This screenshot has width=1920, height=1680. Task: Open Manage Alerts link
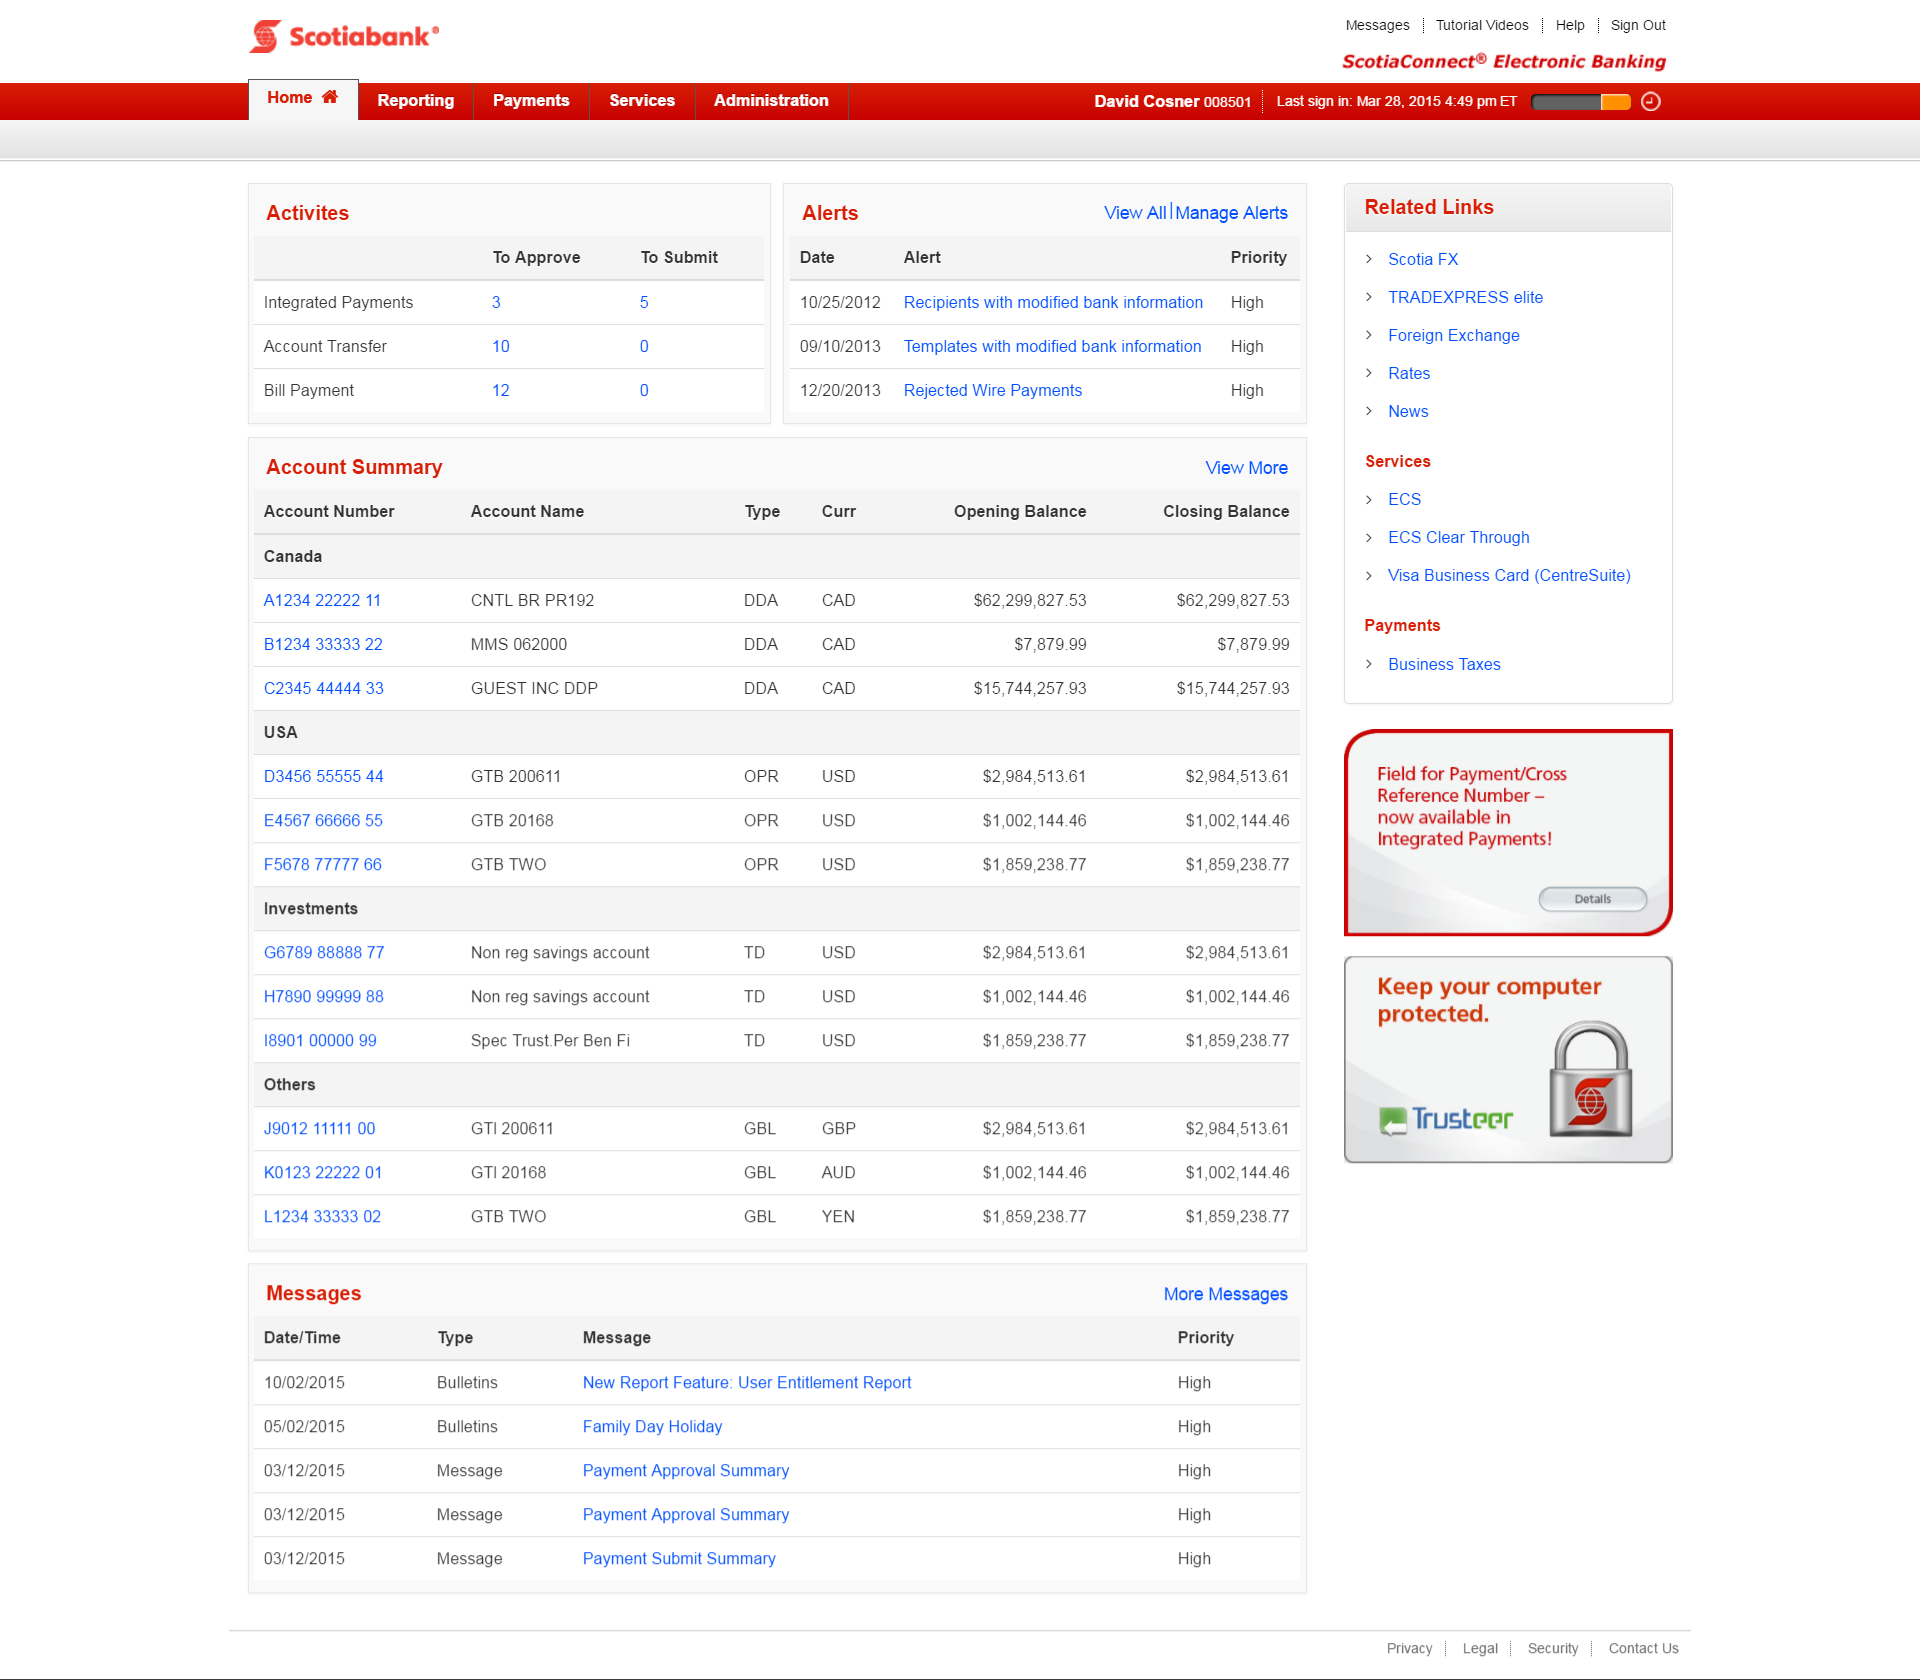[1231, 213]
